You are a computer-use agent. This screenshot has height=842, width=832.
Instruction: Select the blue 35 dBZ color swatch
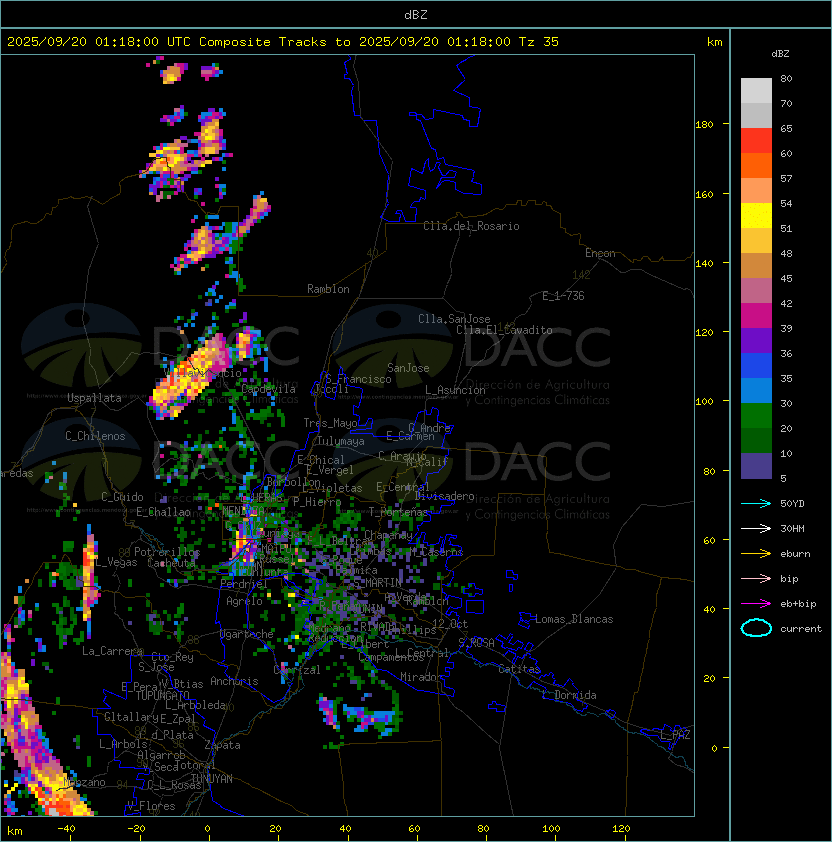(756, 366)
